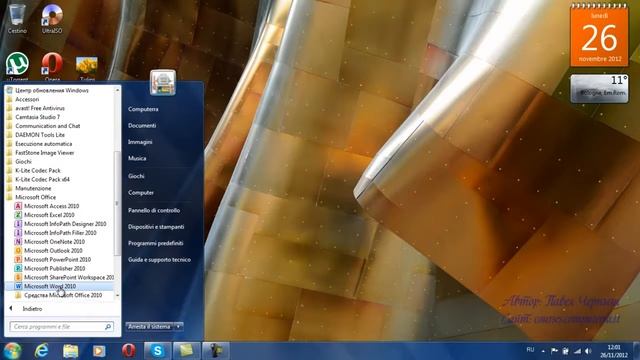Click the program list scrollbar thumb
Image resolution: width=640 pixels, height=360 pixels.
[x=118, y=203]
